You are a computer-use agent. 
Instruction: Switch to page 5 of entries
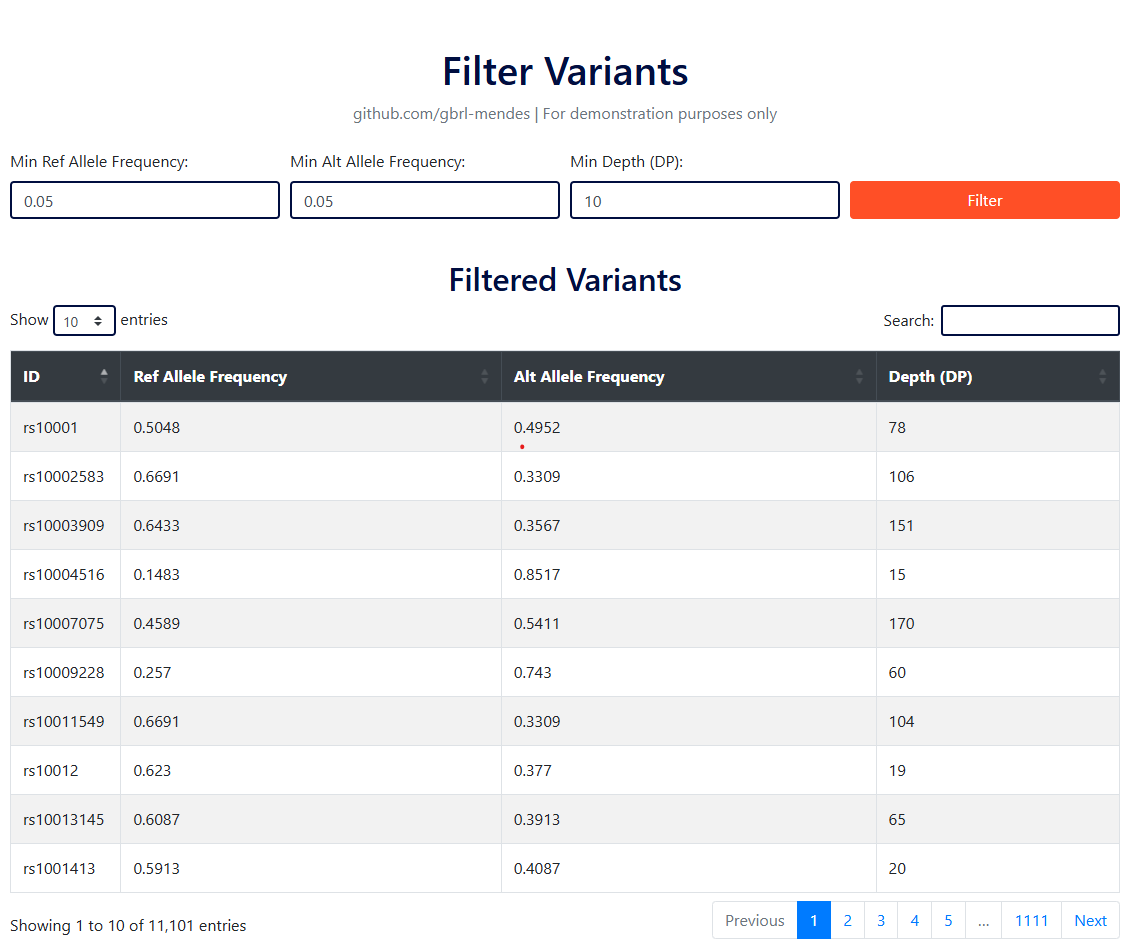pos(948,920)
